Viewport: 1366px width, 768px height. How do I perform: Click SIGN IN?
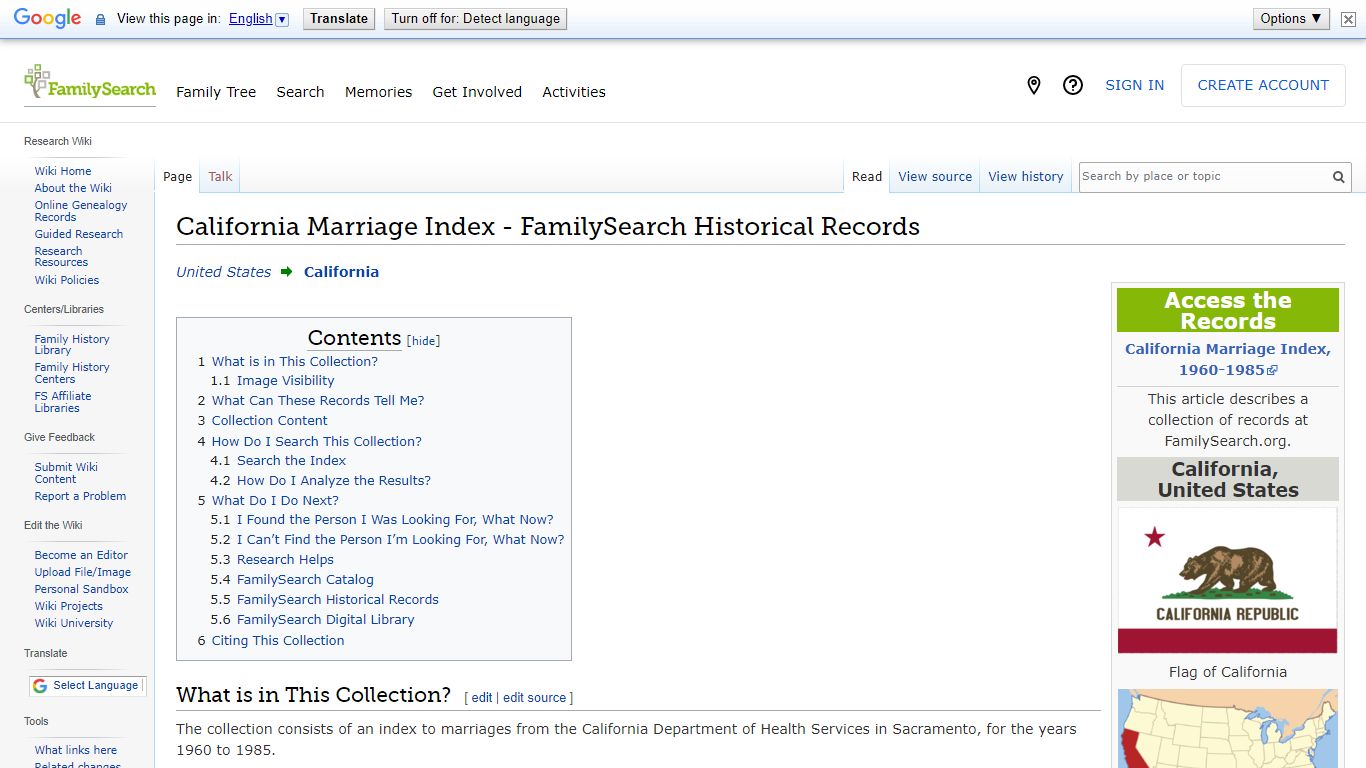[1134, 85]
